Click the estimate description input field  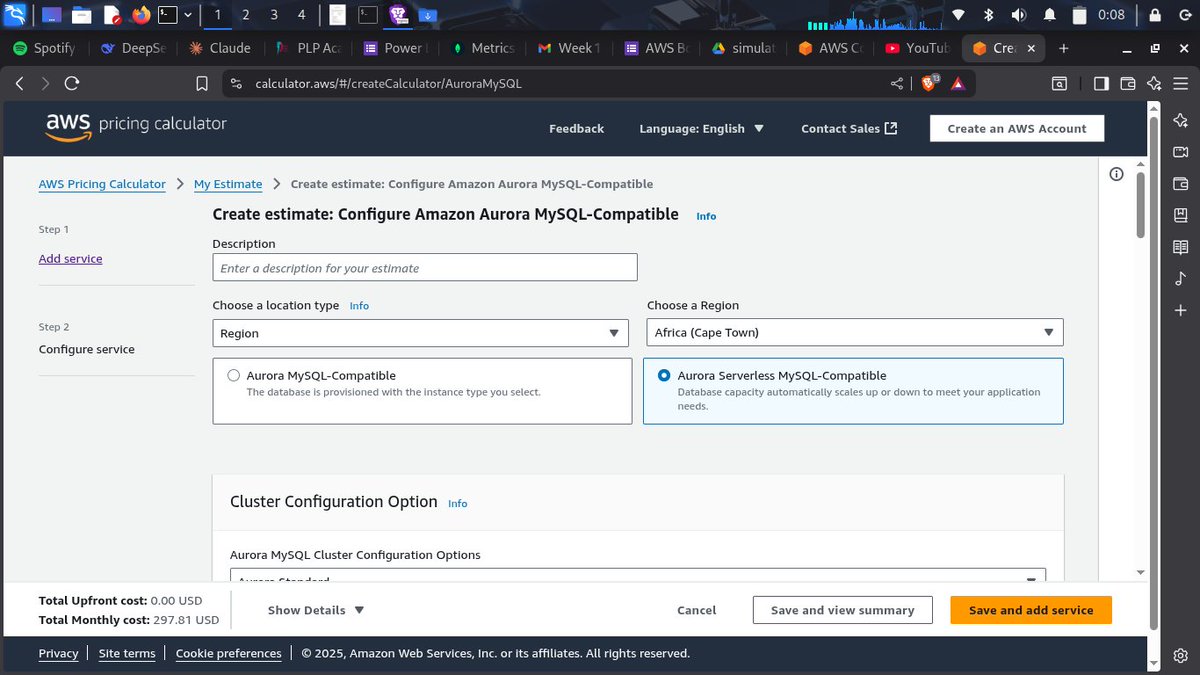tap(424, 267)
